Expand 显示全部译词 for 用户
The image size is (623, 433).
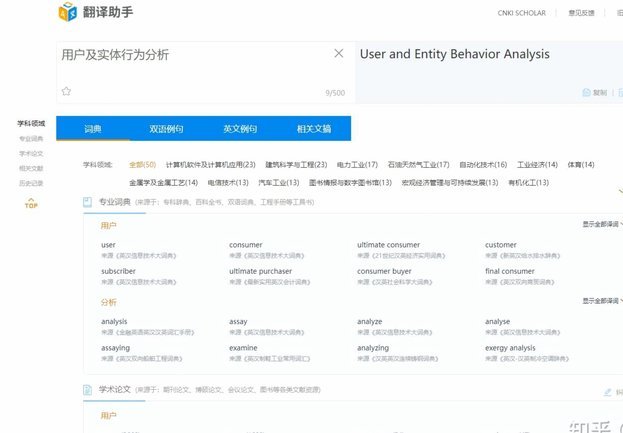(x=602, y=224)
